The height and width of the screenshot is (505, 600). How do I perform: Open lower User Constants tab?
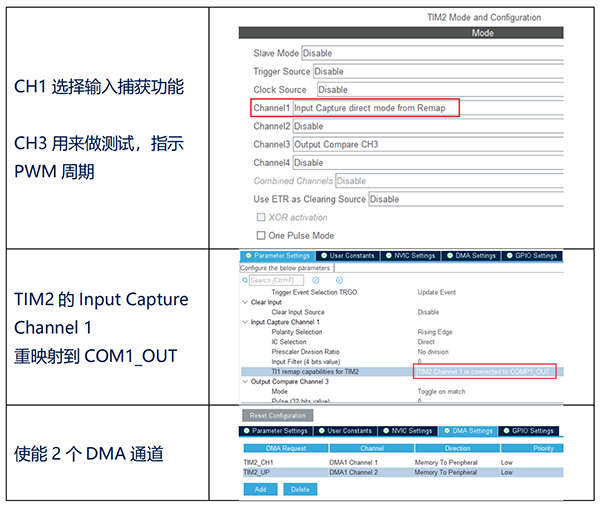tap(345, 431)
